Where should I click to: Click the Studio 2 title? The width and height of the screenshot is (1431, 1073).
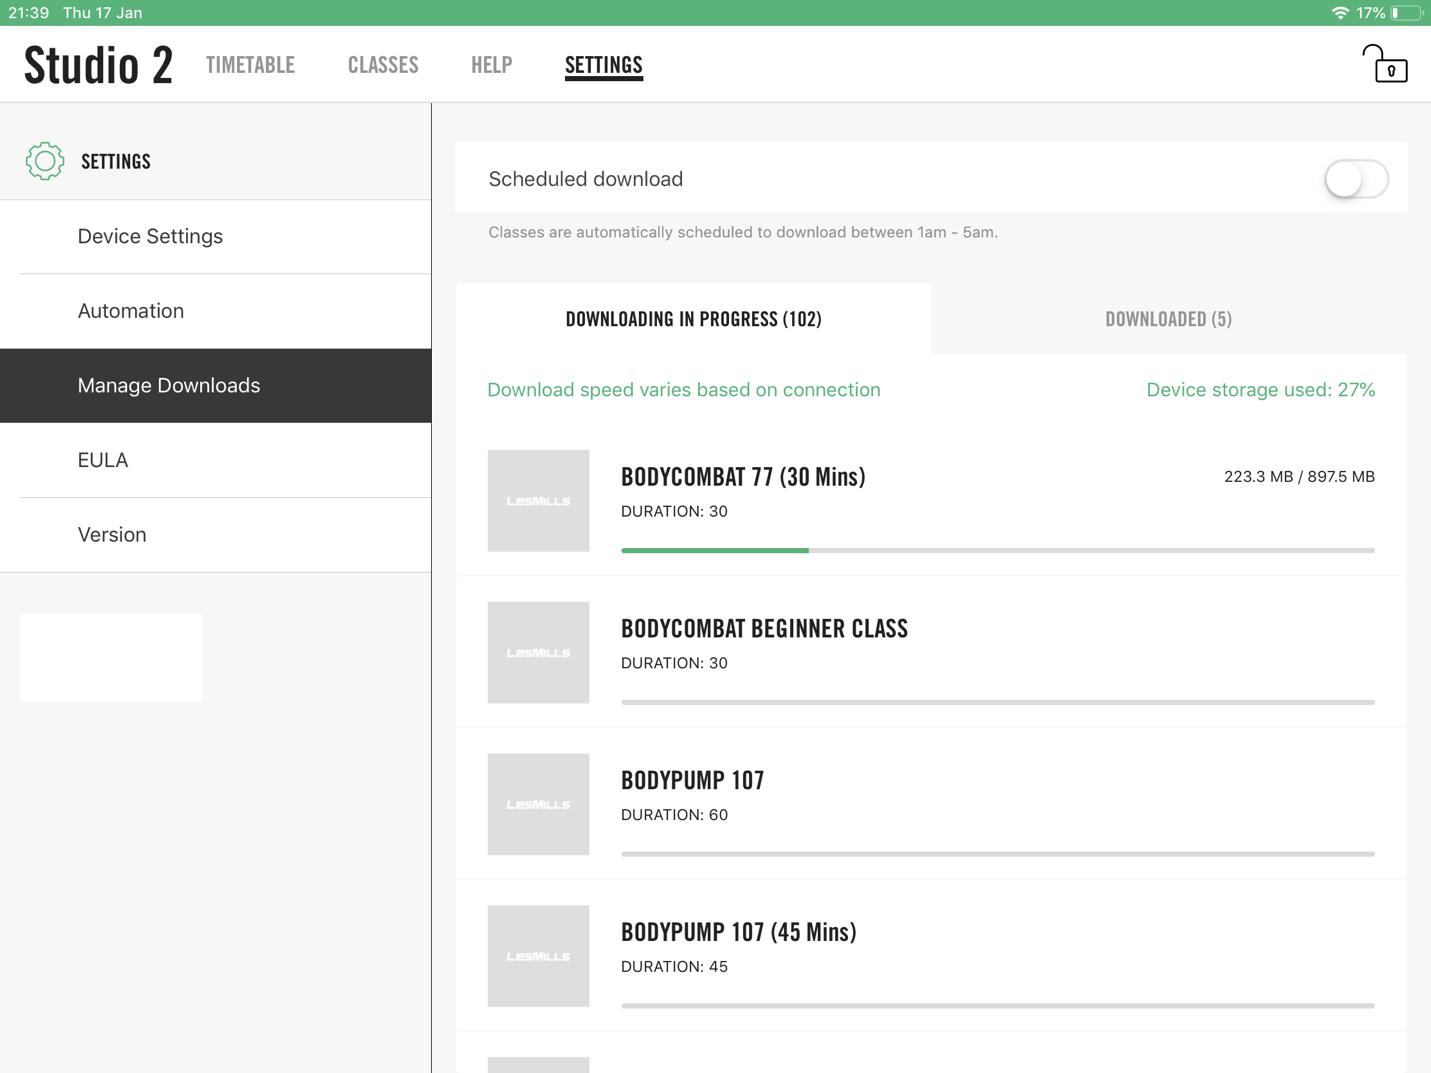point(98,65)
